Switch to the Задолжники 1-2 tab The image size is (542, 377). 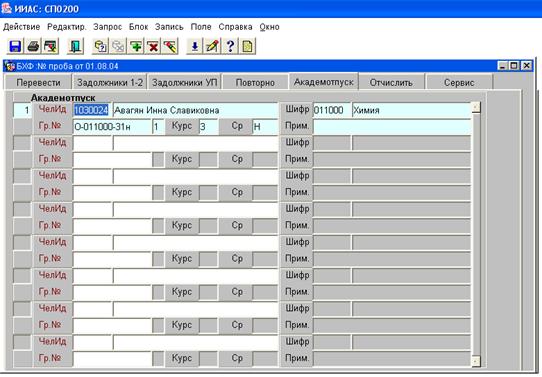tap(110, 83)
